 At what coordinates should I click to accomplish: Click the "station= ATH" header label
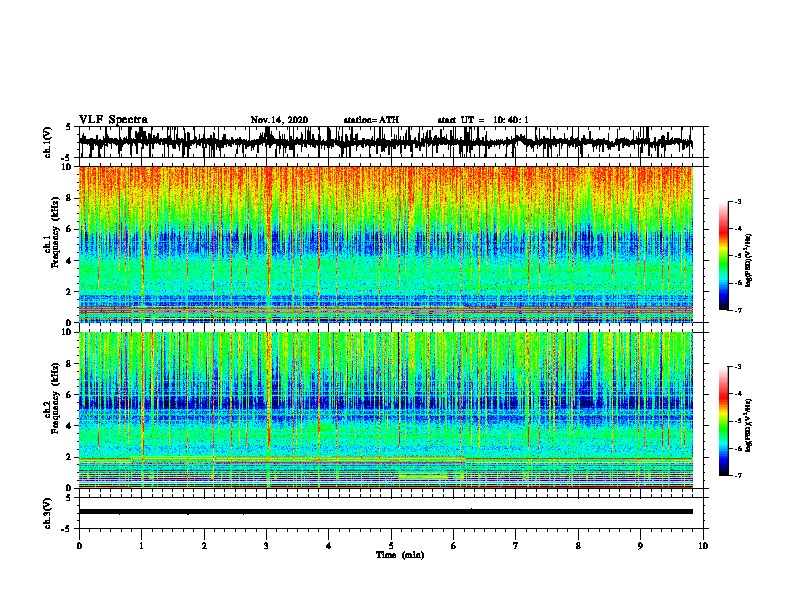pyautogui.click(x=371, y=120)
